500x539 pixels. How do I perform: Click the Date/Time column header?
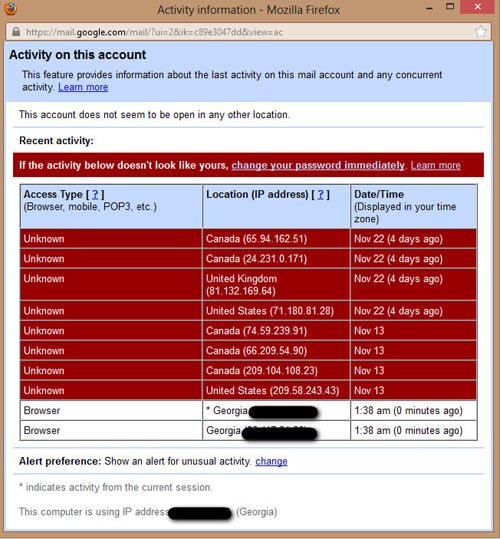[414, 206]
